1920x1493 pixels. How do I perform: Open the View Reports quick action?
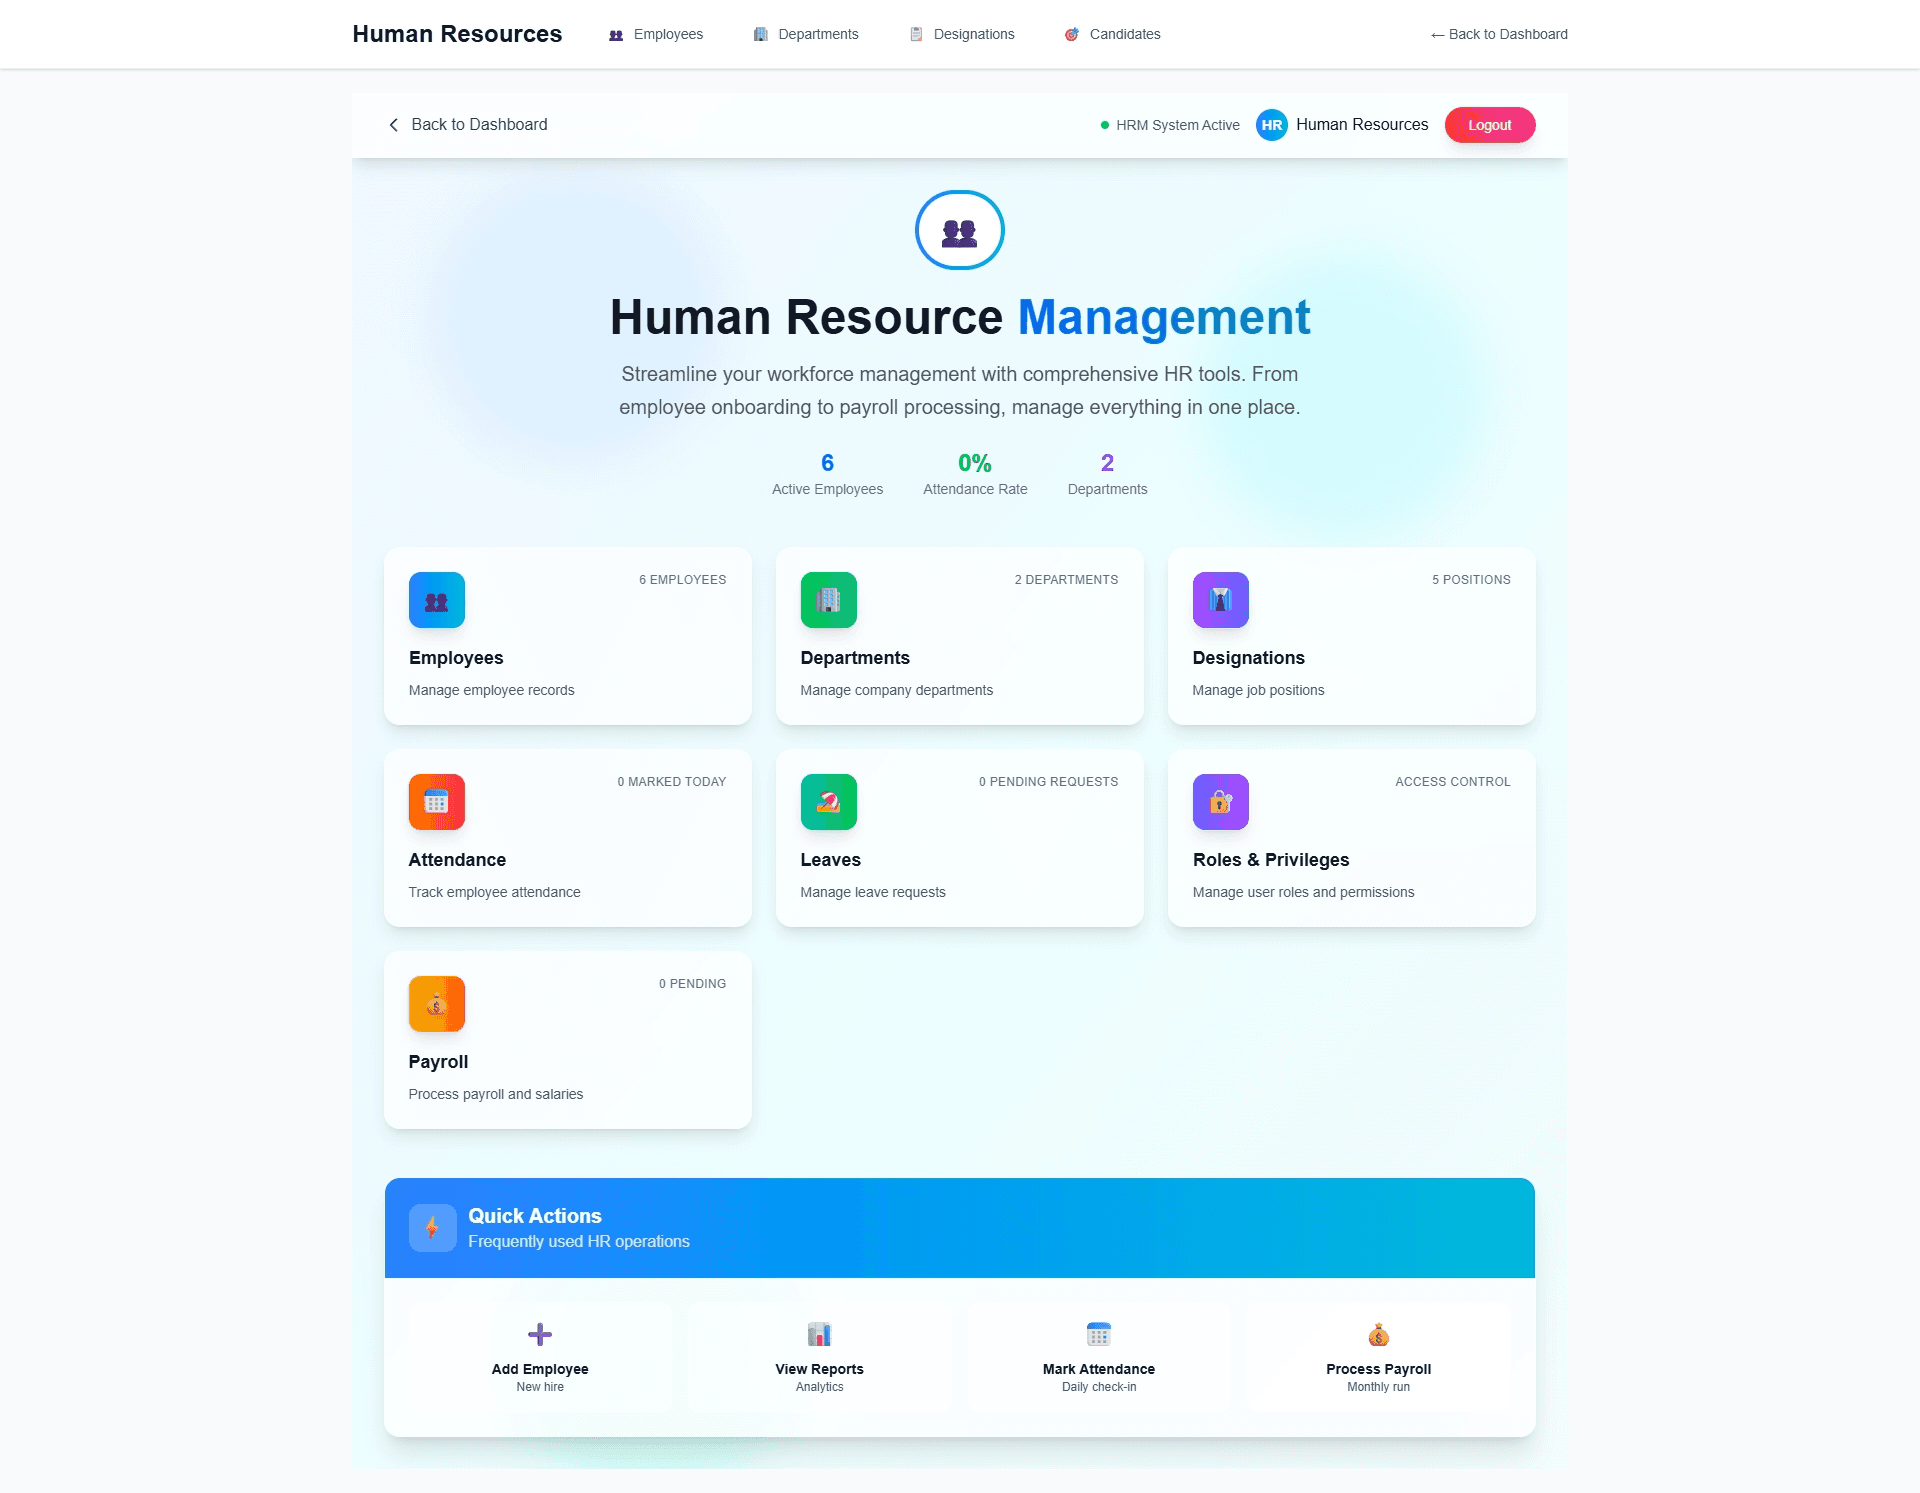pyautogui.click(x=819, y=1357)
